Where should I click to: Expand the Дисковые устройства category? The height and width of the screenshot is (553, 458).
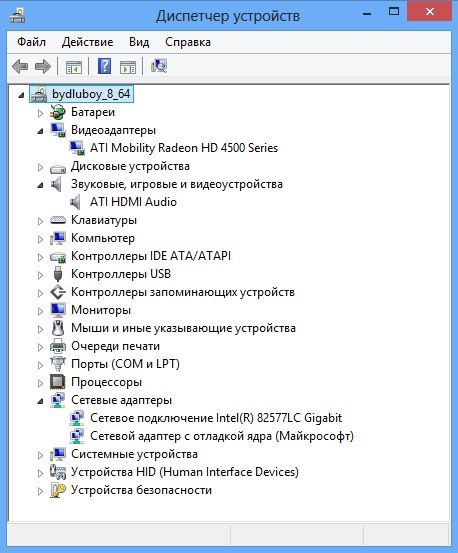[40, 167]
